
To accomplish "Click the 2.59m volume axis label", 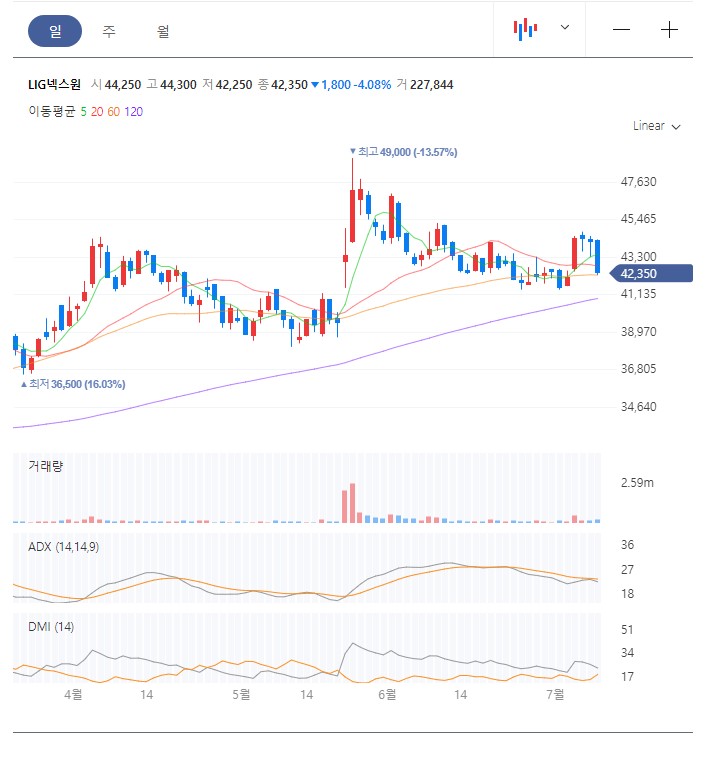I will (x=637, y=483).
